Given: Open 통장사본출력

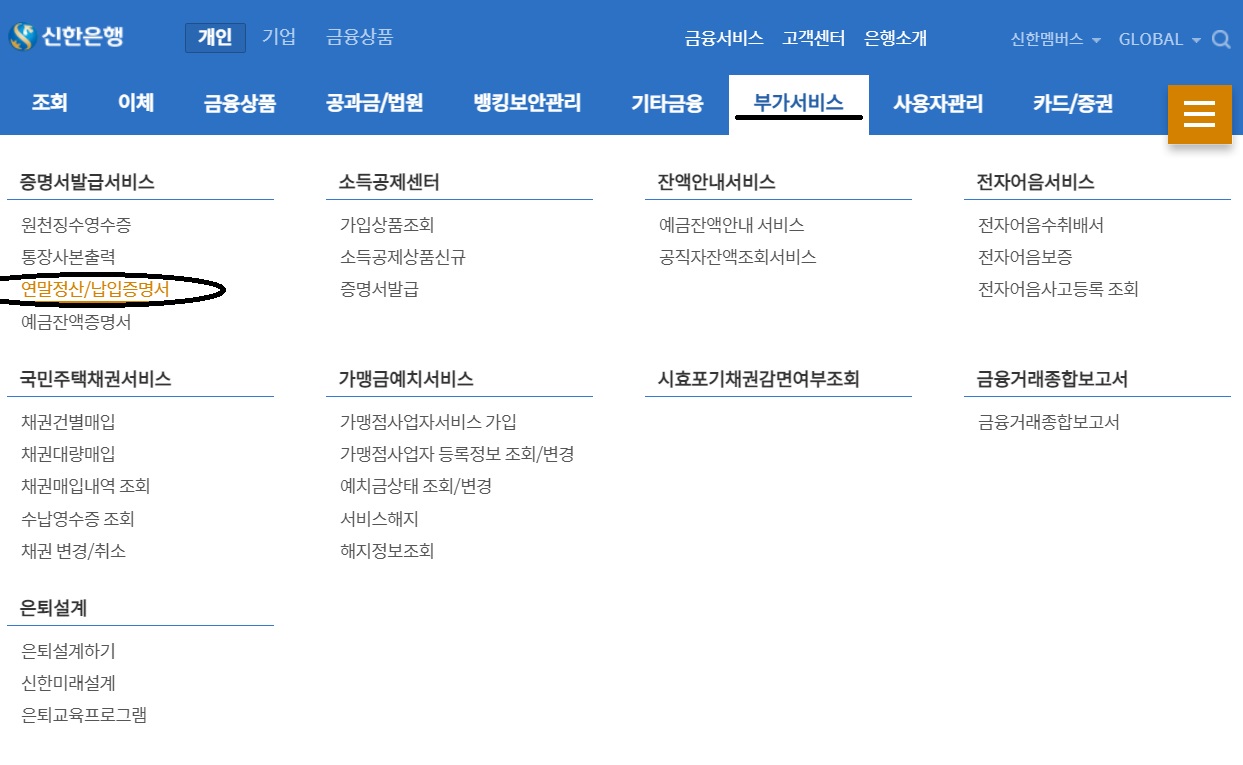Looking at the screenshot, I should [69, 257].
